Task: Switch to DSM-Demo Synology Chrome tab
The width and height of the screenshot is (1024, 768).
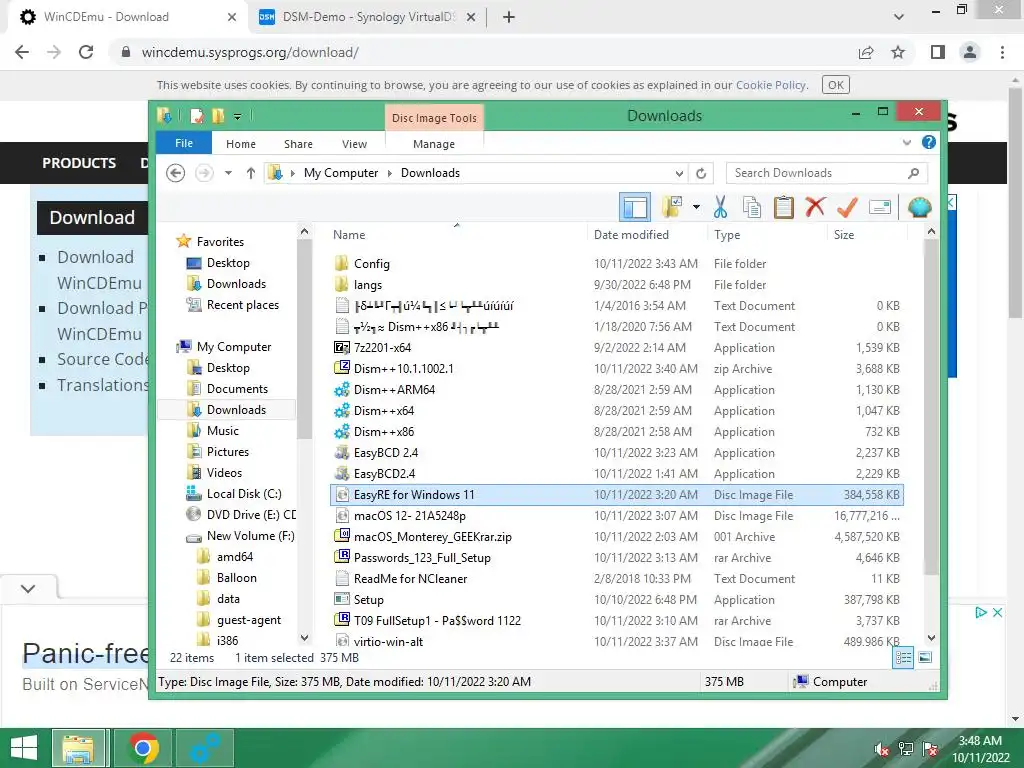Action: point(367,17)
